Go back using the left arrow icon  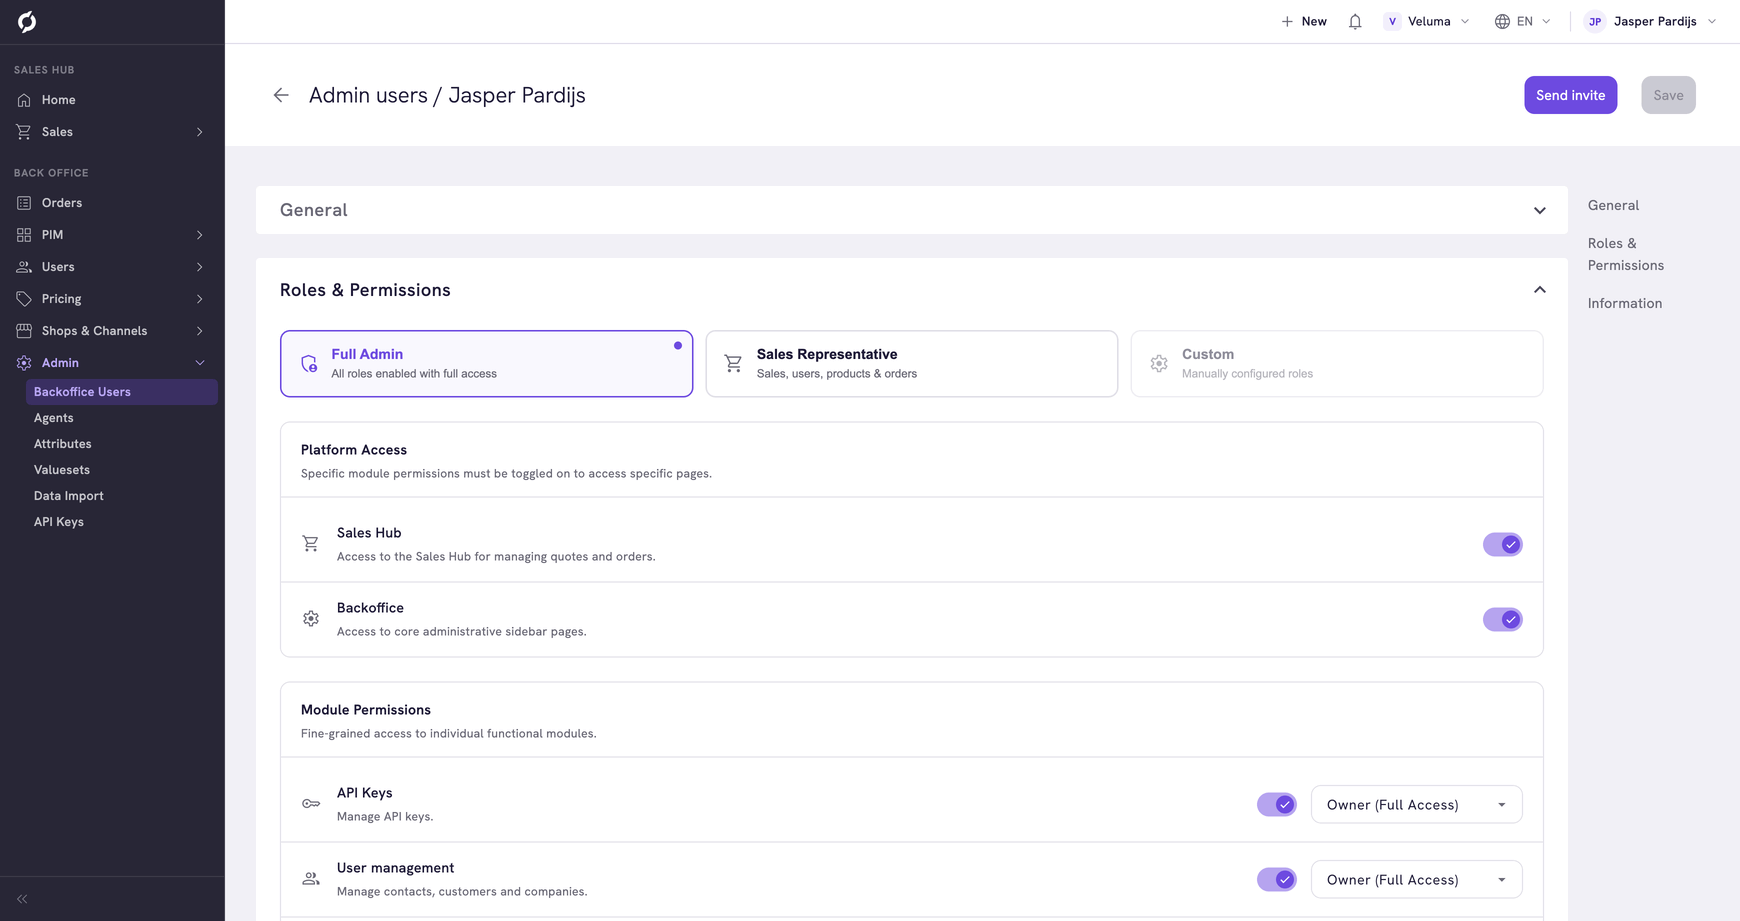[x=281, y=95]
